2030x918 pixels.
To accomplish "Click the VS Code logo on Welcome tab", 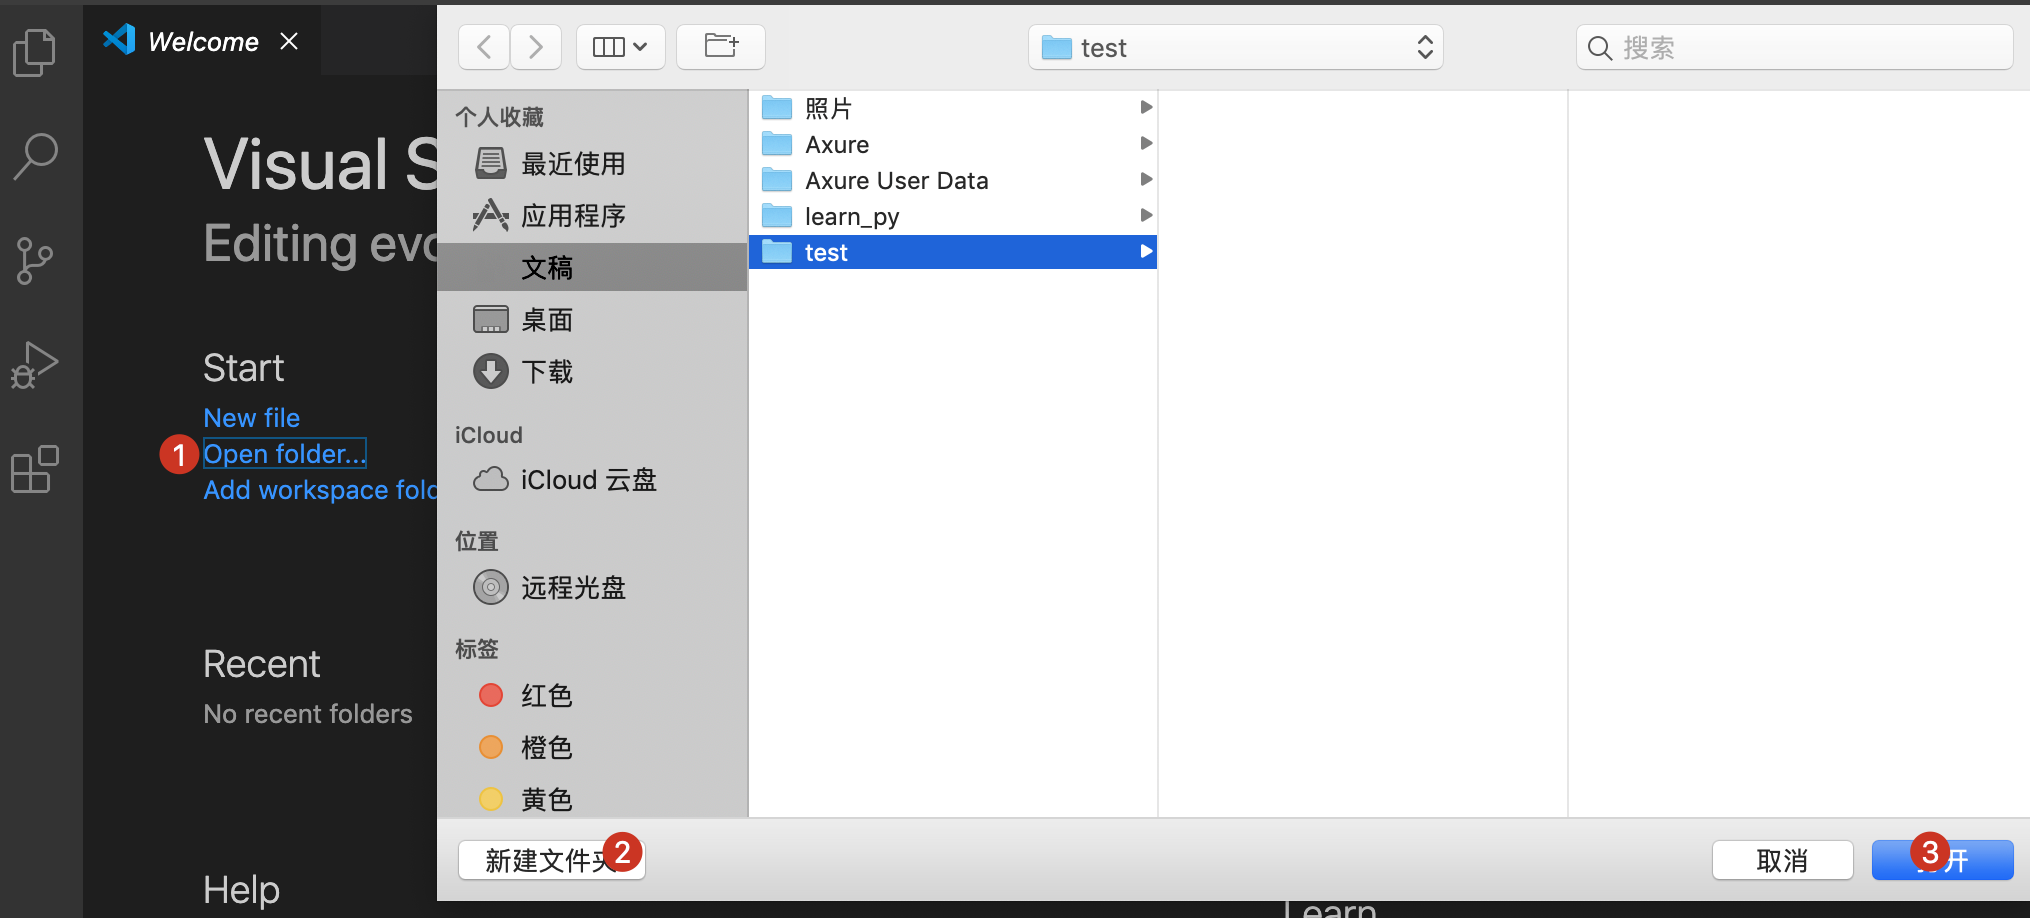I will coord(119,40).
